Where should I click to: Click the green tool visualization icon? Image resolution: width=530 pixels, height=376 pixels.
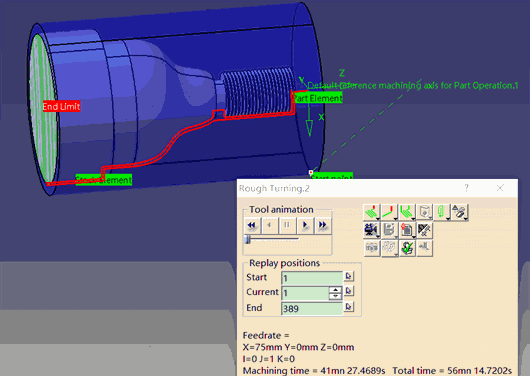click(x=442, y=212)
